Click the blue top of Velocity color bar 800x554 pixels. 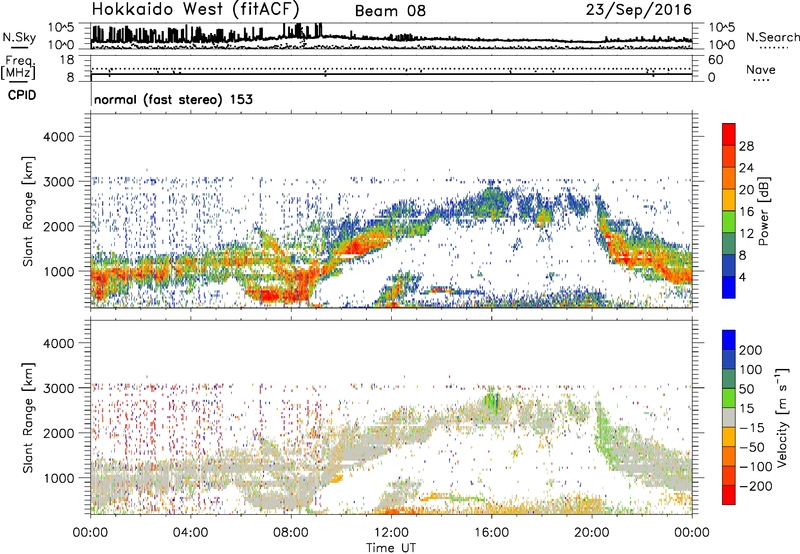(x=729, y=340)
